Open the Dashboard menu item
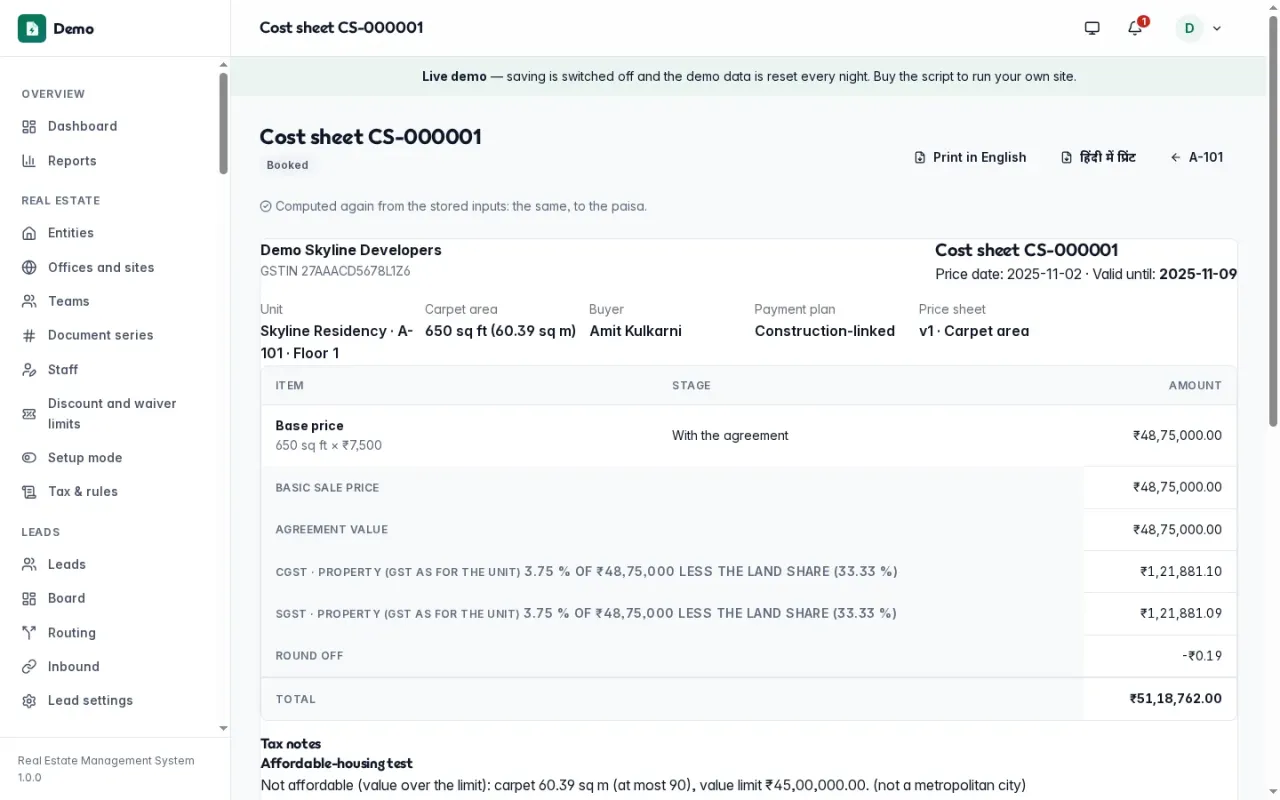The image size is (1280, 800). [110, 126]
